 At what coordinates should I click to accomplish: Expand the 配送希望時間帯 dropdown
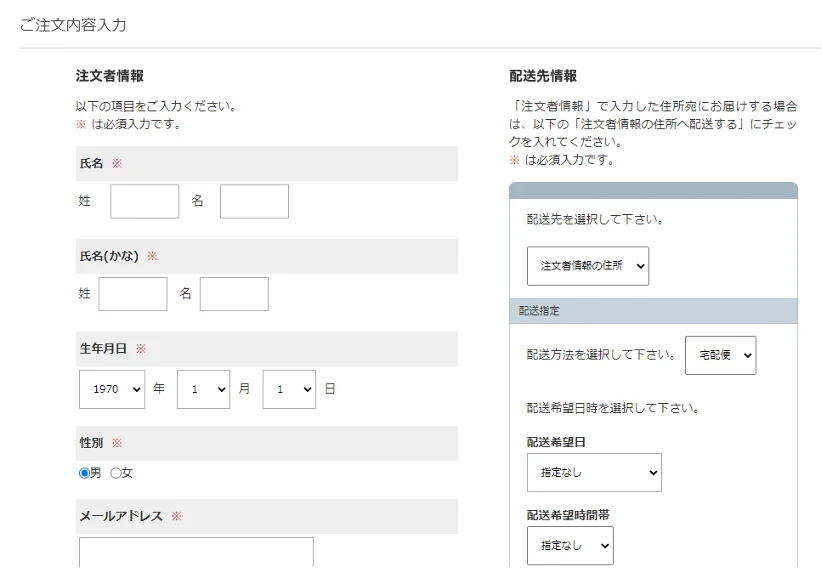[570, 545]
